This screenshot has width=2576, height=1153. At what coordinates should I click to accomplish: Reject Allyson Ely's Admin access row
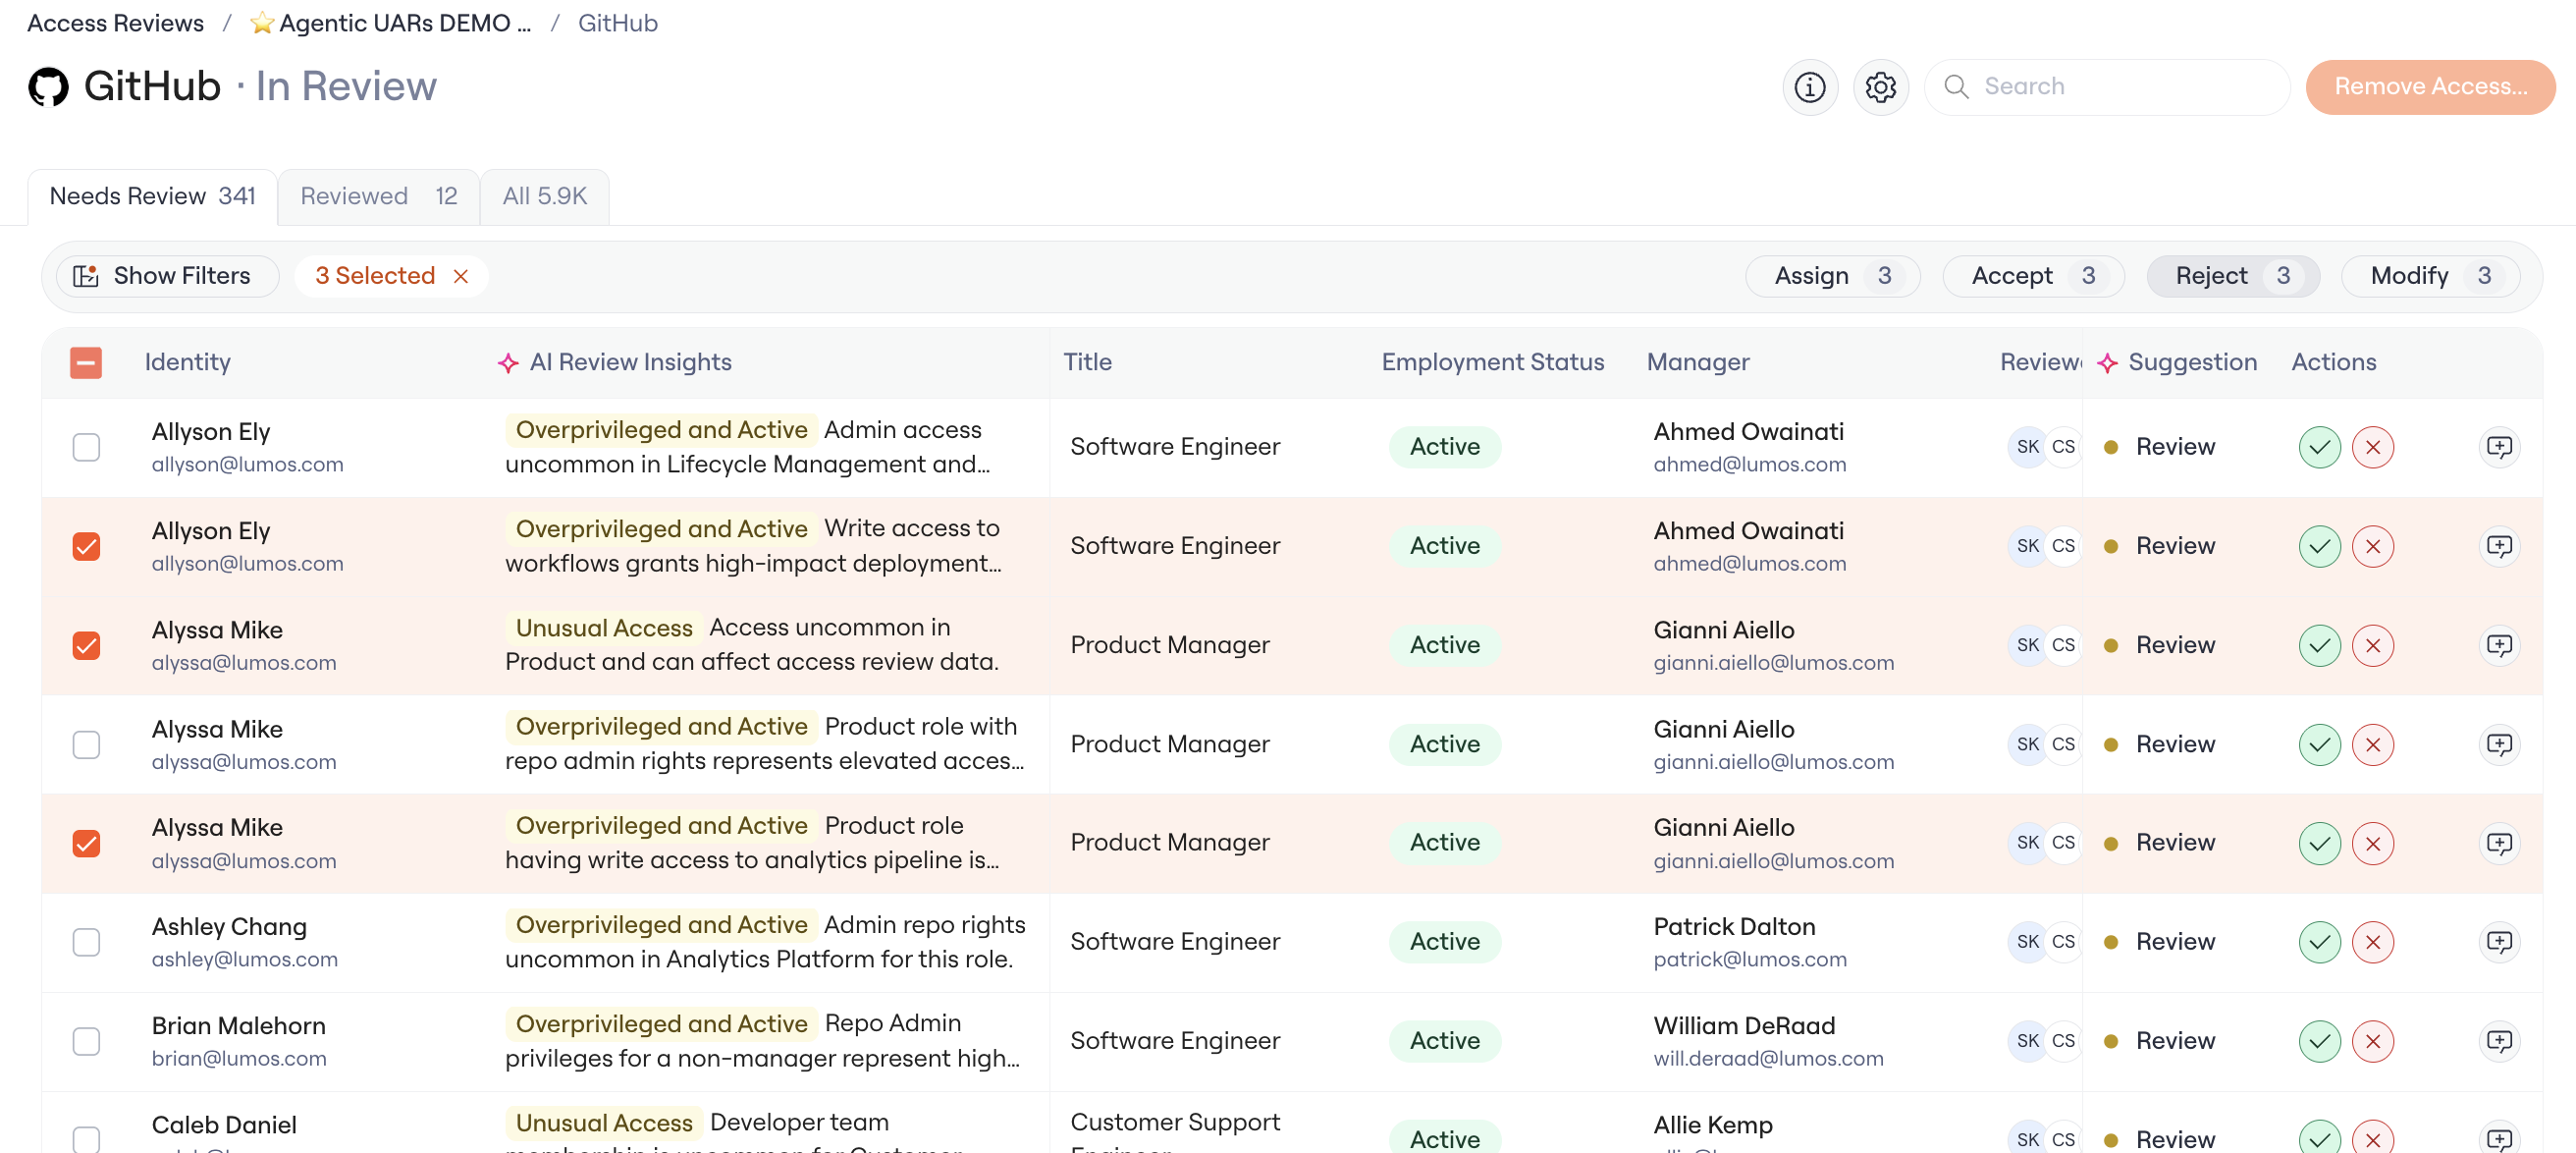pyautogui.click(x=2372, y=447)
